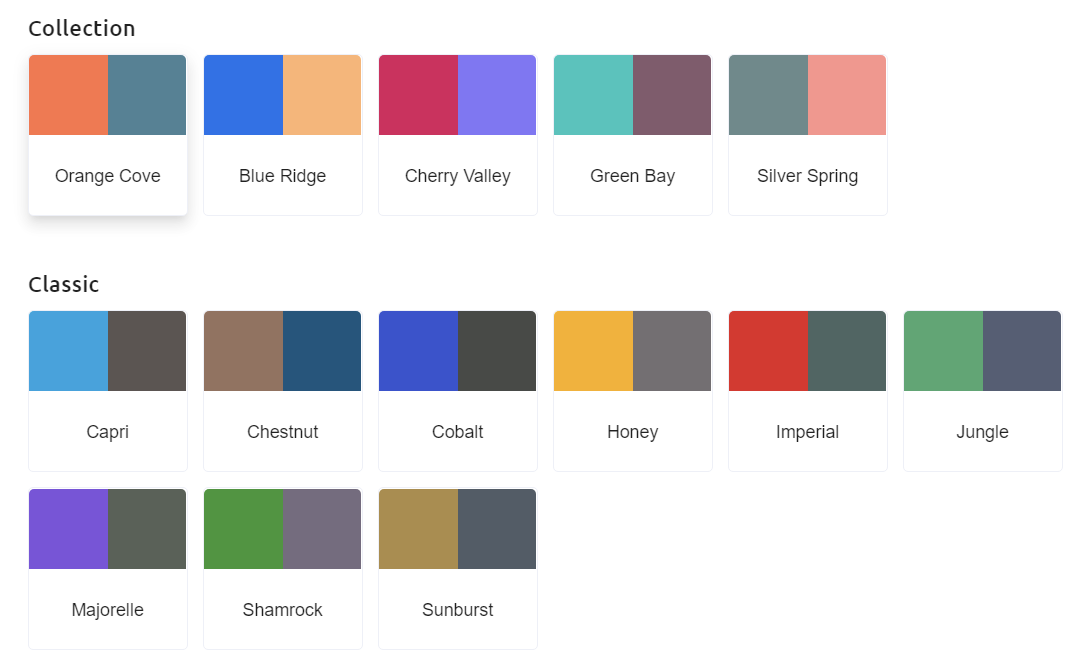
Task: Click the violet swatch of Majorelle
Action: click(68, 529)
